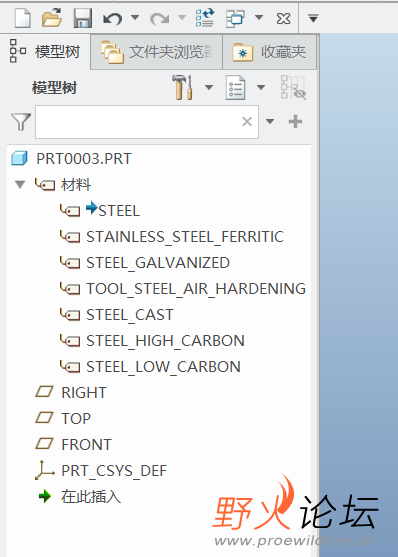Switch to the 文件夹浏览器 tab

pyautogui.click(x=156, y=52)
